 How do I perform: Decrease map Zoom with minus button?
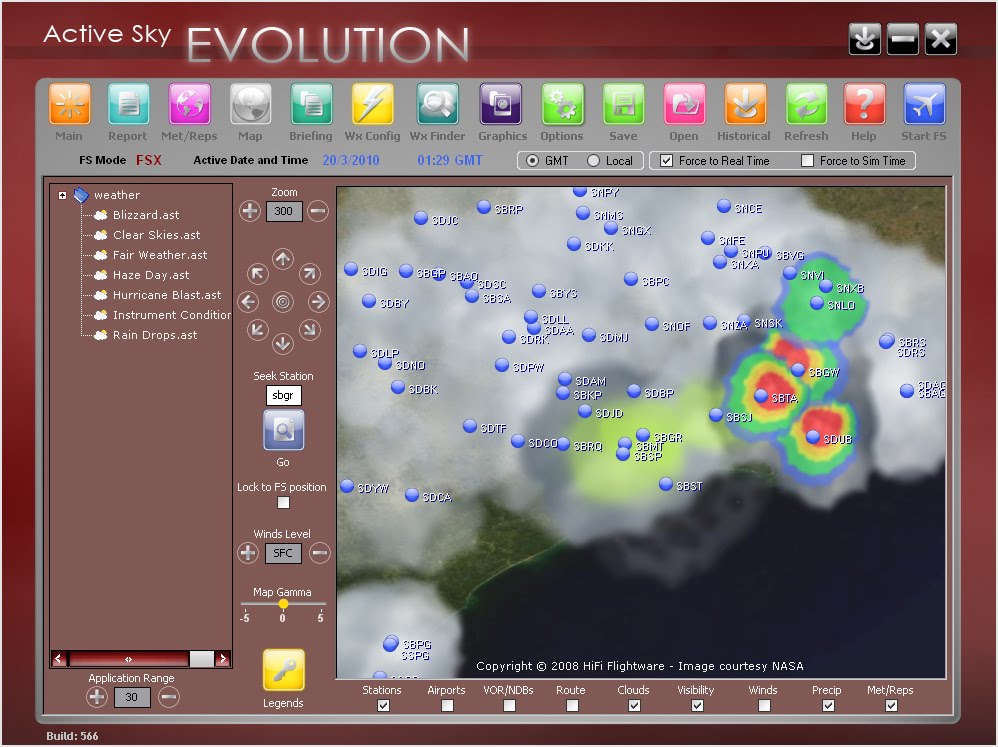pos(318,211)
